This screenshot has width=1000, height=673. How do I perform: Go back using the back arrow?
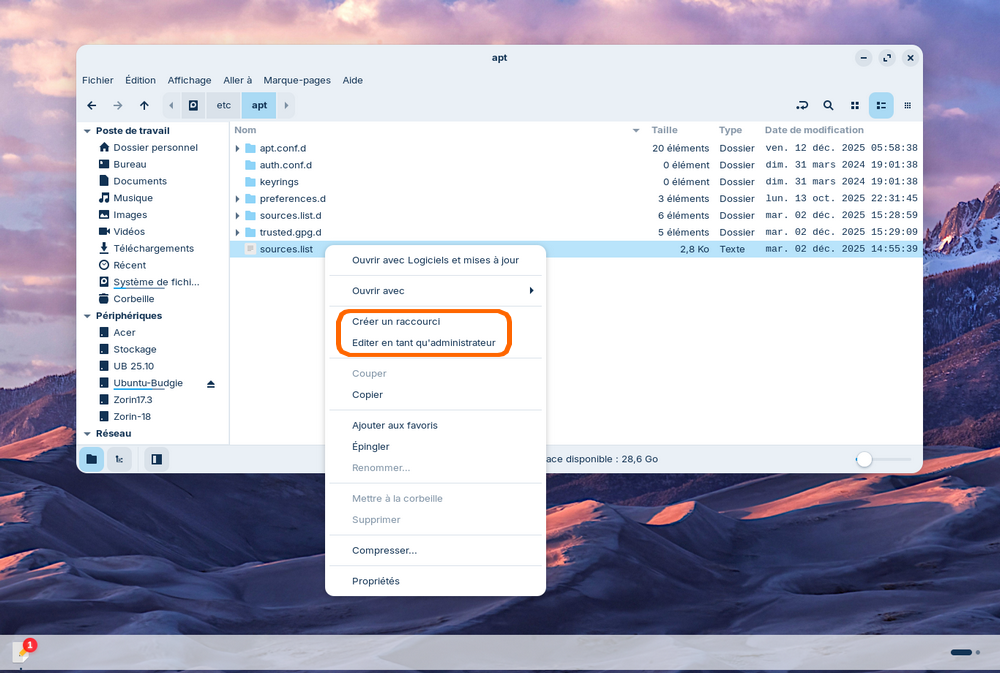pos(92,105)
